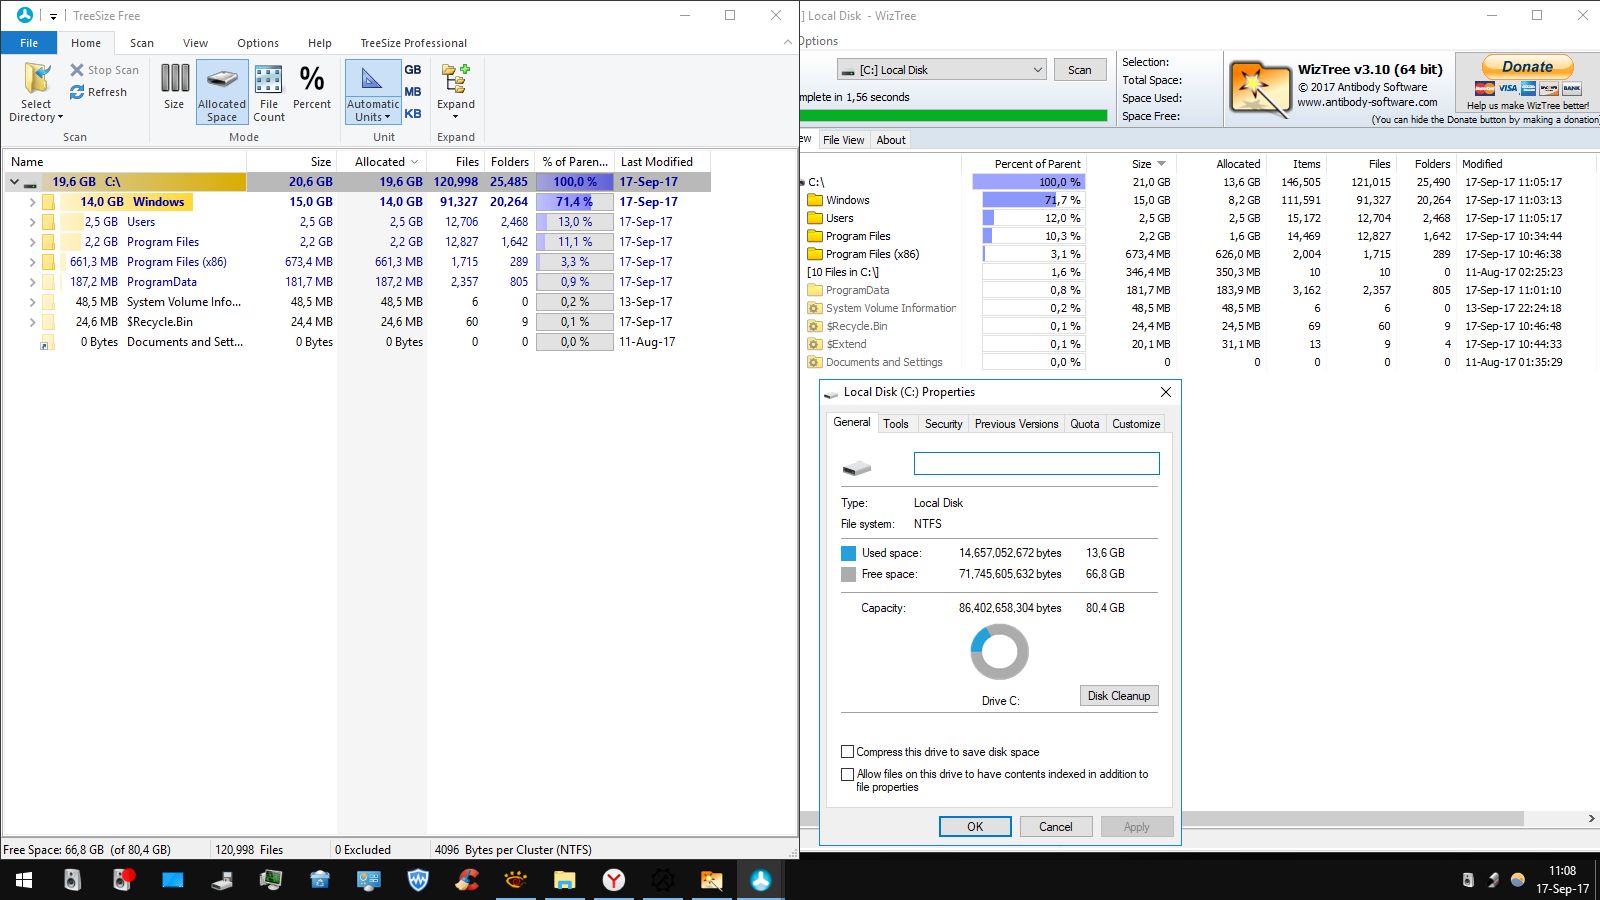Open Yandex browser from taskbar

[614, 880]
